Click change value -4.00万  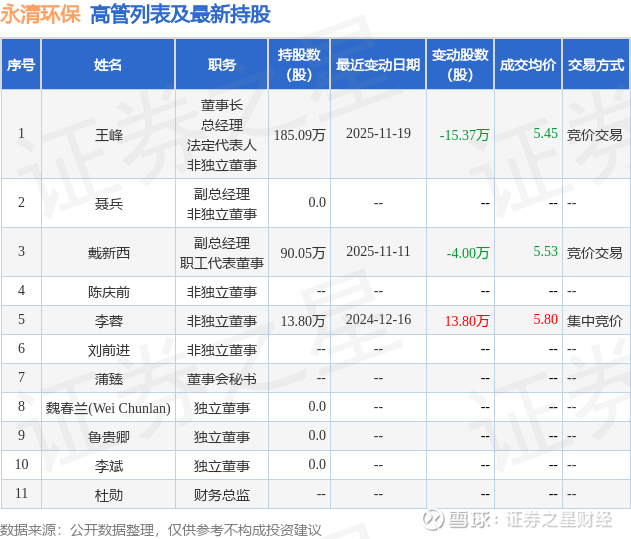coord(468,253)
